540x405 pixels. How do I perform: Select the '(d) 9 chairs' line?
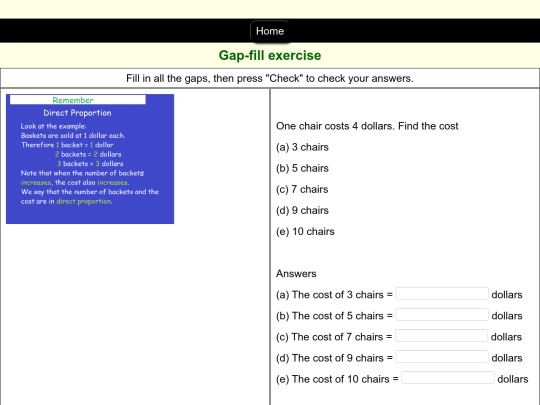(302, 210)
